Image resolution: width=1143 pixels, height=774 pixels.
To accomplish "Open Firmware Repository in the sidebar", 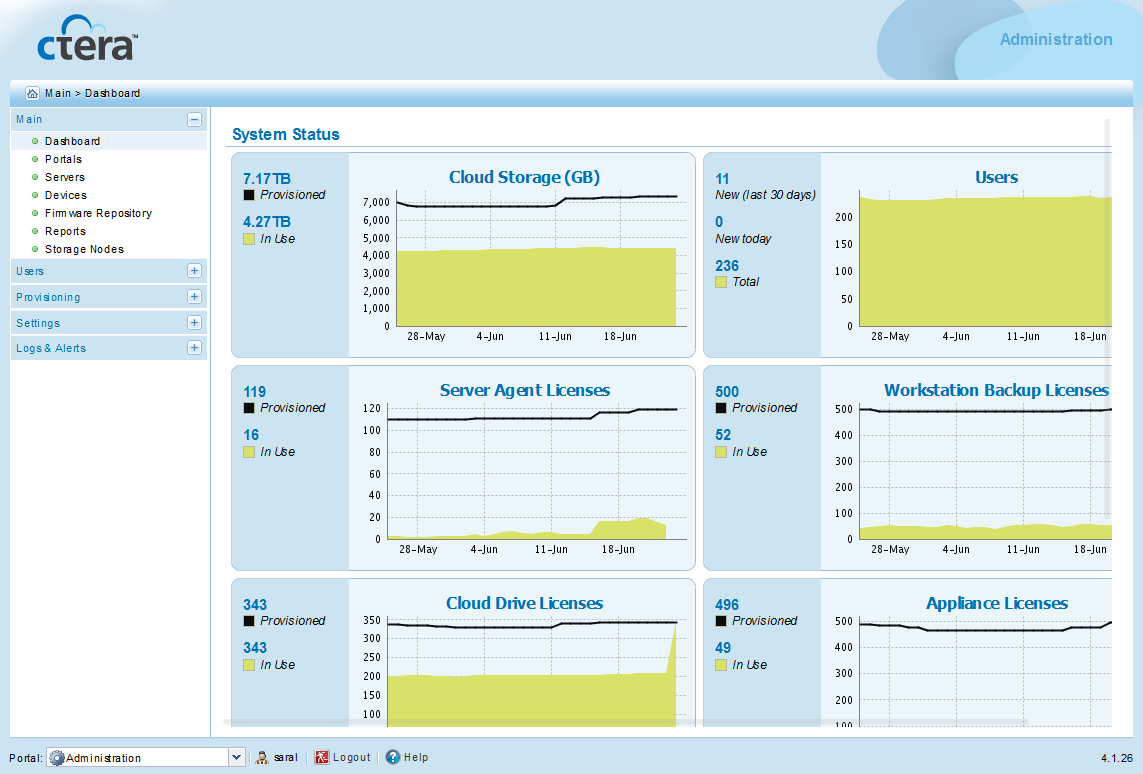I will (98, 213).
